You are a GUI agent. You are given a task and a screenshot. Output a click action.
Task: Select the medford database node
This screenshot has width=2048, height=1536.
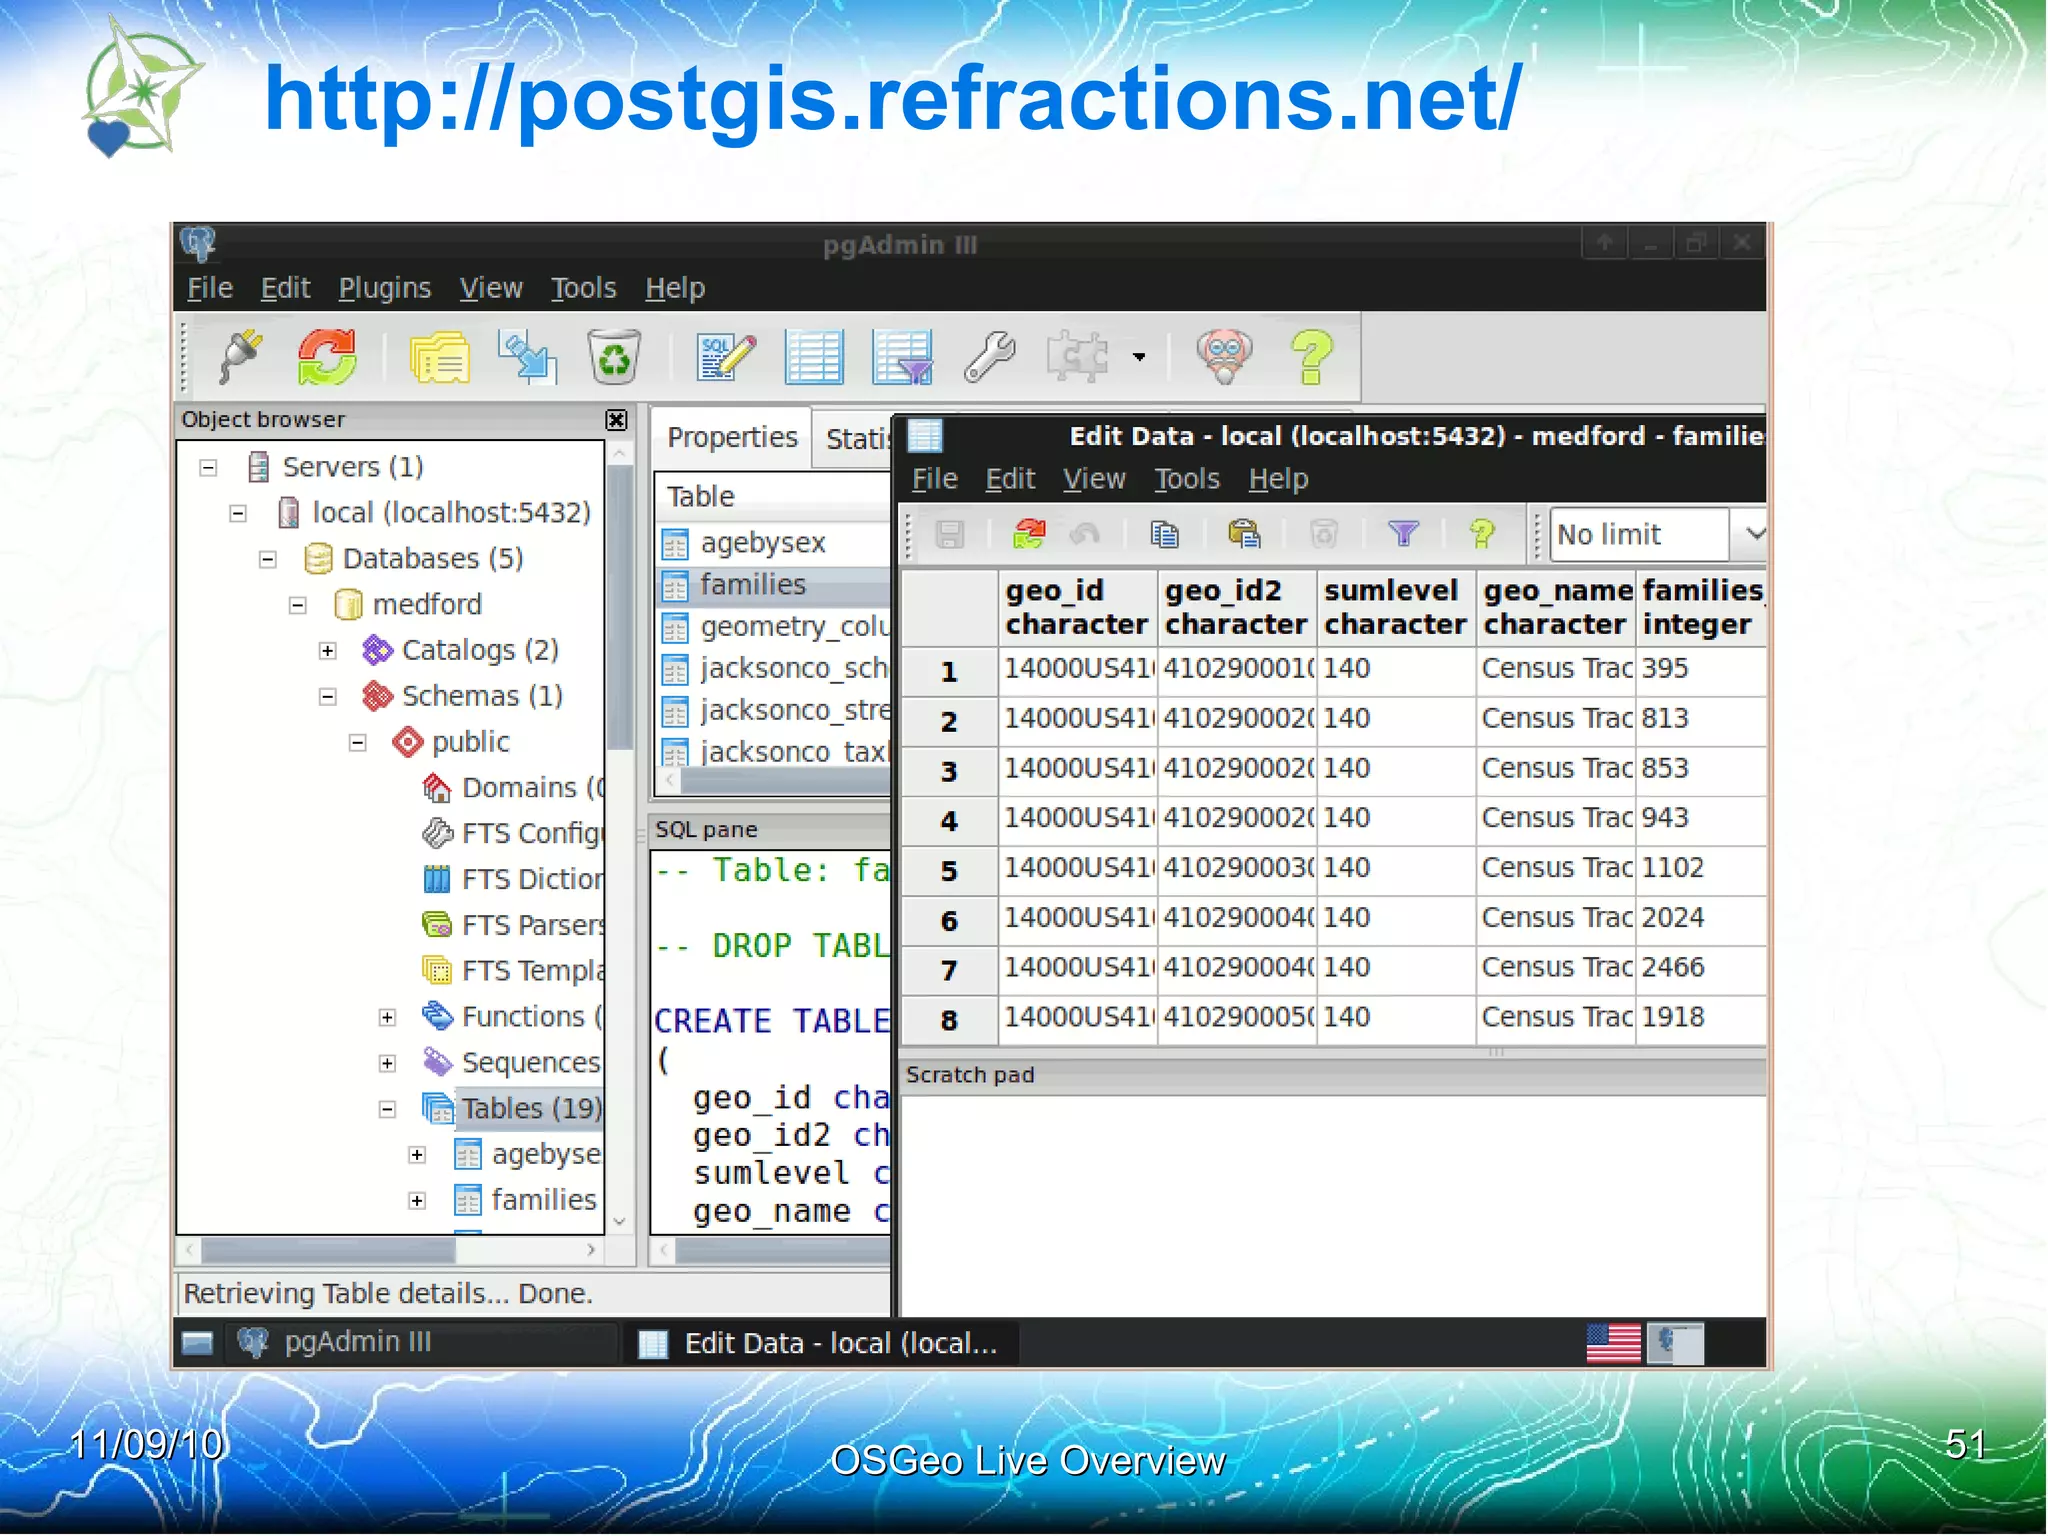coord(426,605)
